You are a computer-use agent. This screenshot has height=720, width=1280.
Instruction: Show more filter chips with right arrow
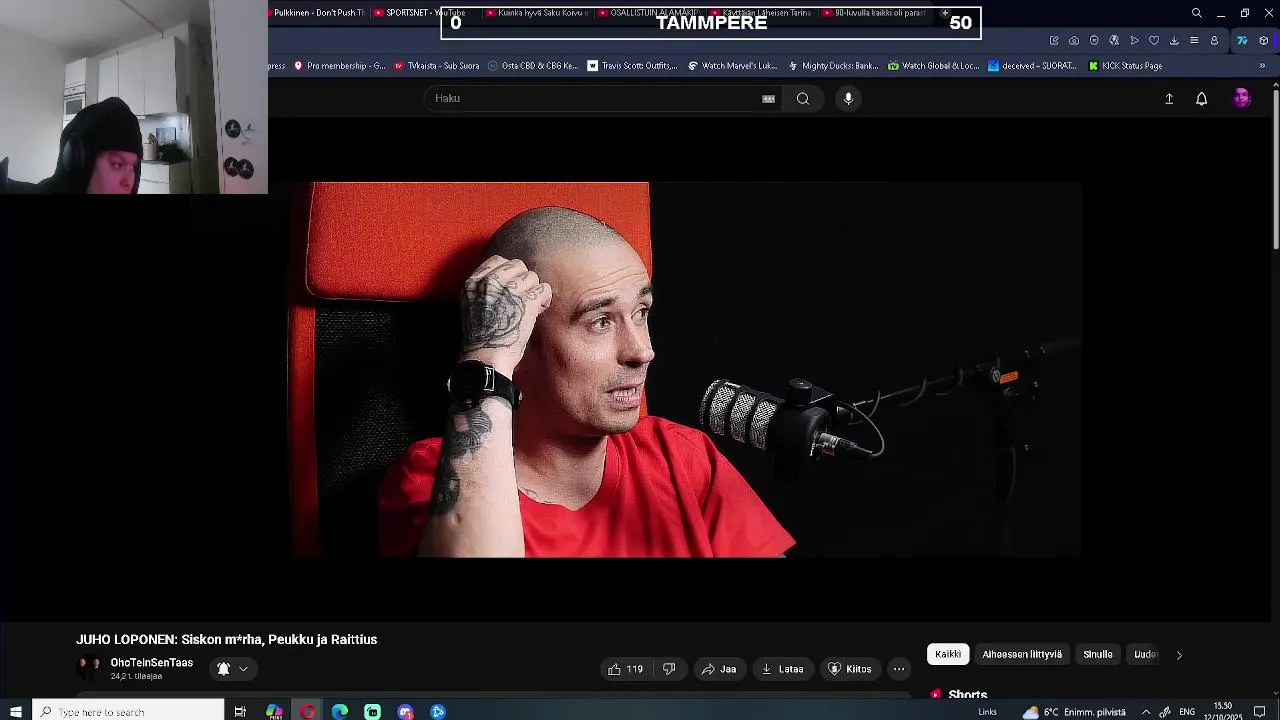1179,655
